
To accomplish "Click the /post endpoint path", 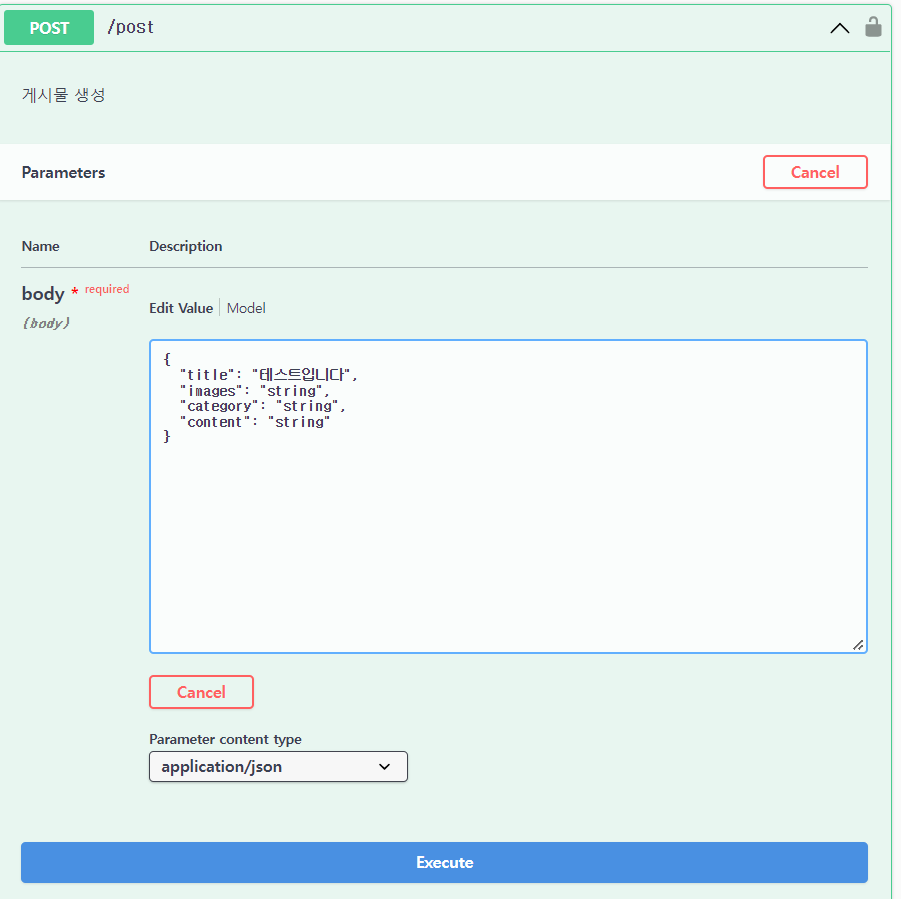I will pos(130,27).
